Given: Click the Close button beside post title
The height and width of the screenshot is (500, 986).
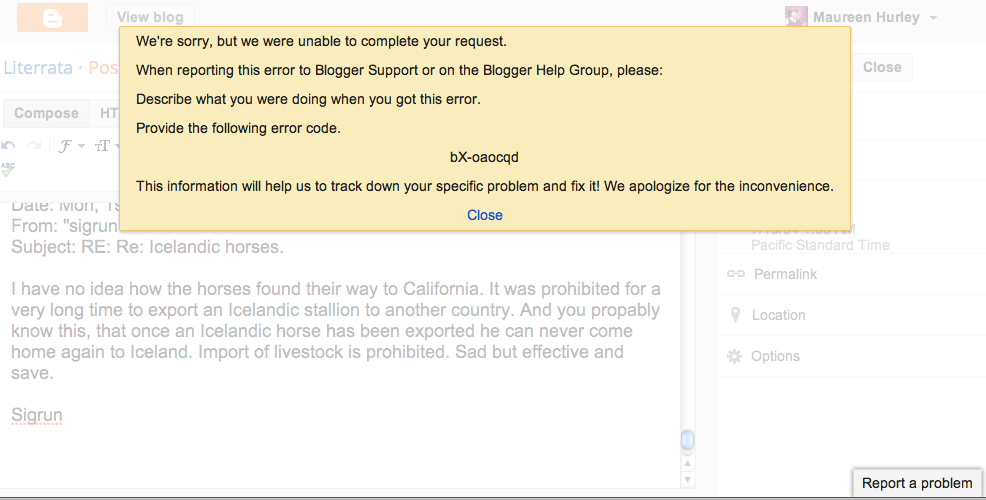Looking at the screenshot, I should [882, 67].
